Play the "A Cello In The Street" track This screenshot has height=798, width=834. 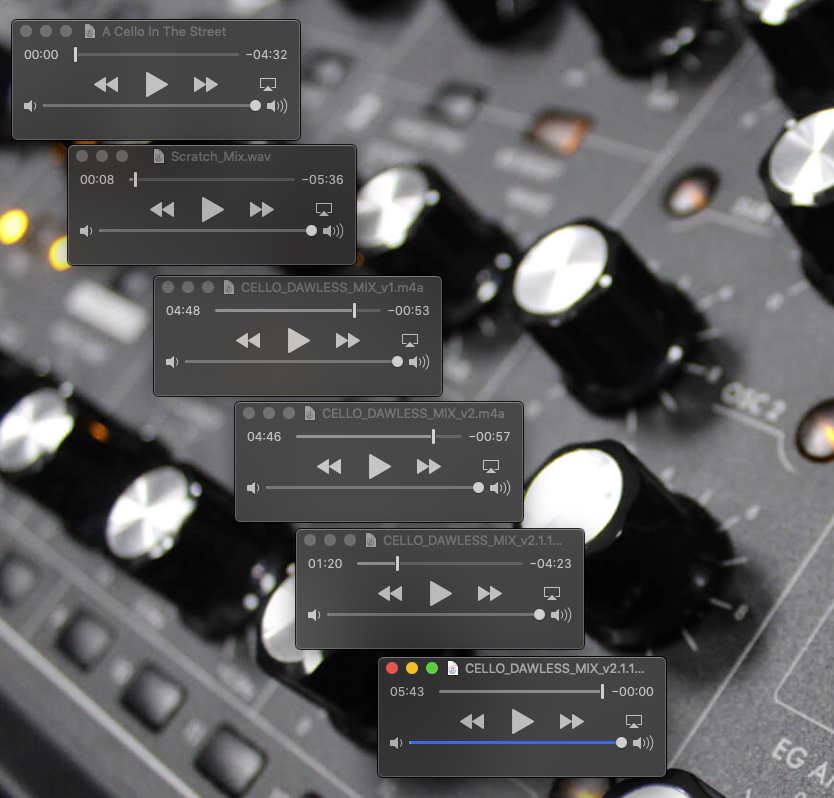click(x=156, y=84)
